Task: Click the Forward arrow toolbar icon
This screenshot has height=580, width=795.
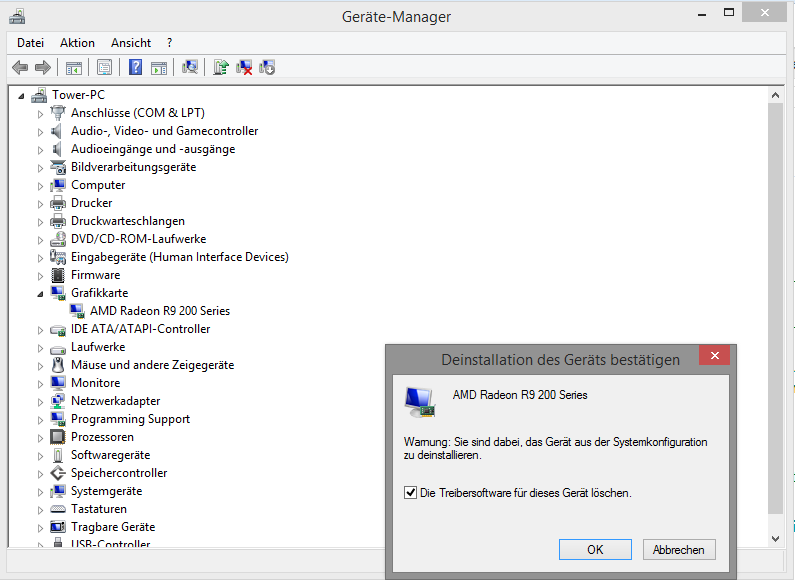Action: pos(43,67)
